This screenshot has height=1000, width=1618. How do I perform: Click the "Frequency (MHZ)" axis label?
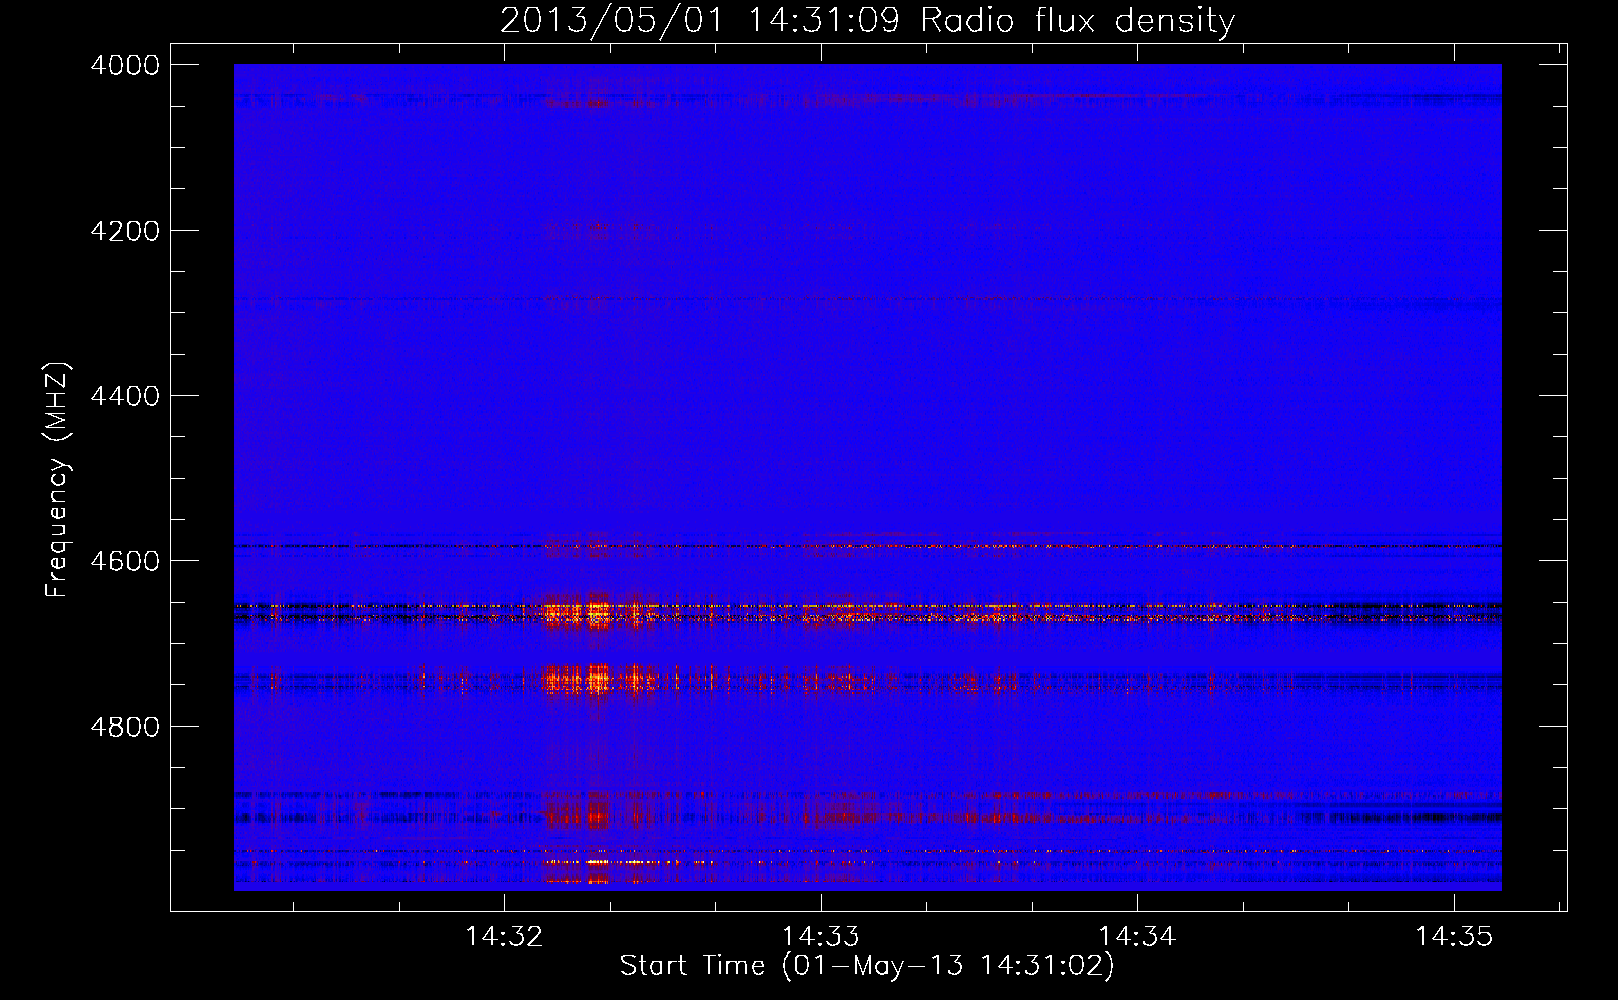click(57, 480)
